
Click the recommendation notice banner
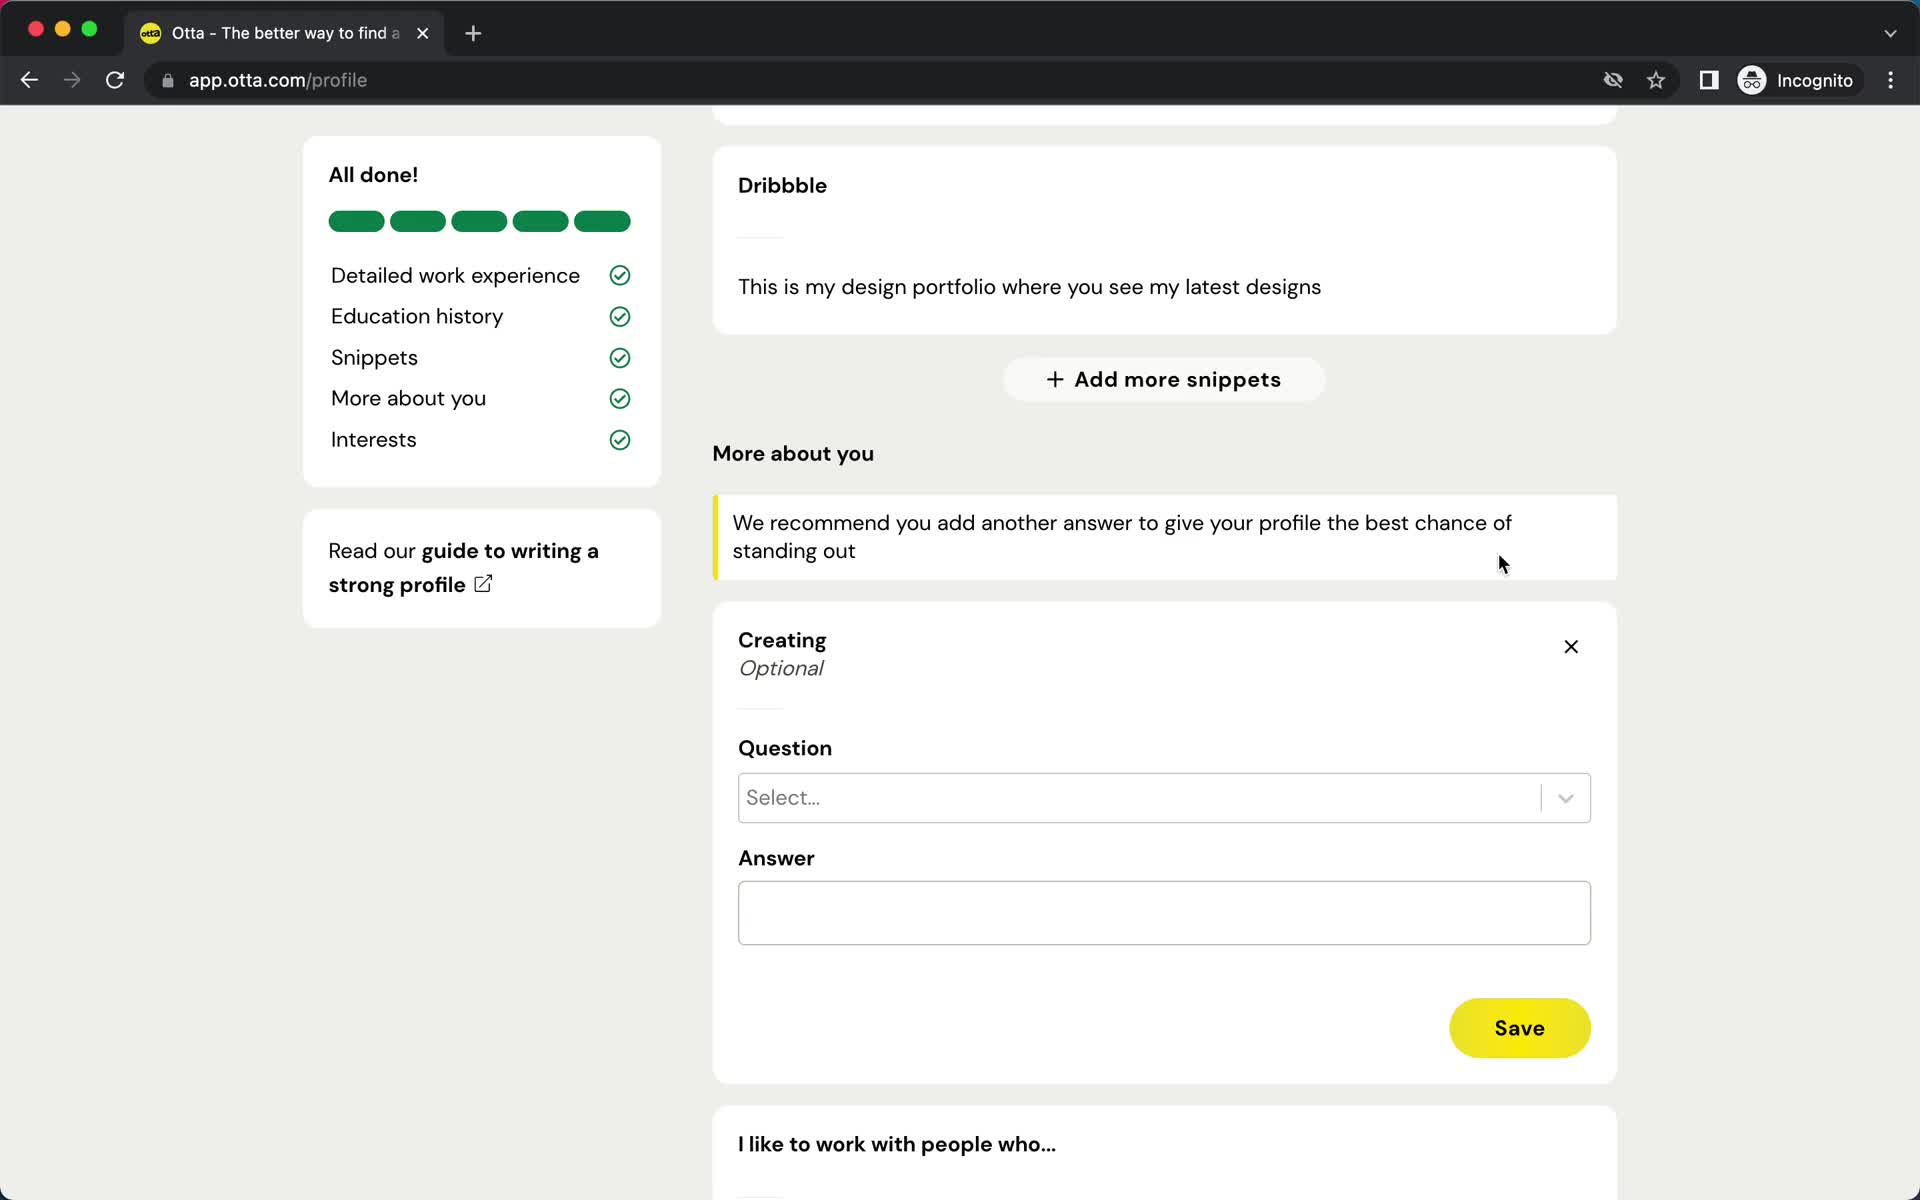point(1164,537)
